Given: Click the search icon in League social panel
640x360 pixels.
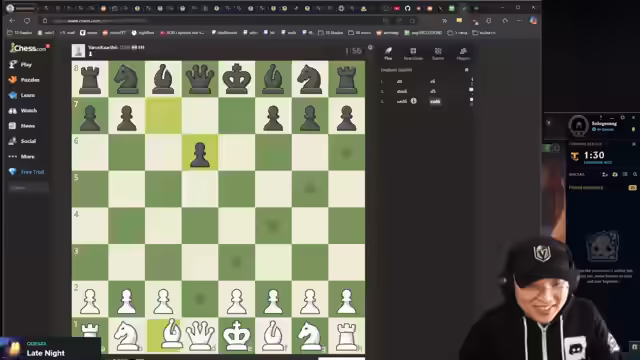Looking at the screenshot, I should coord(635,174).
